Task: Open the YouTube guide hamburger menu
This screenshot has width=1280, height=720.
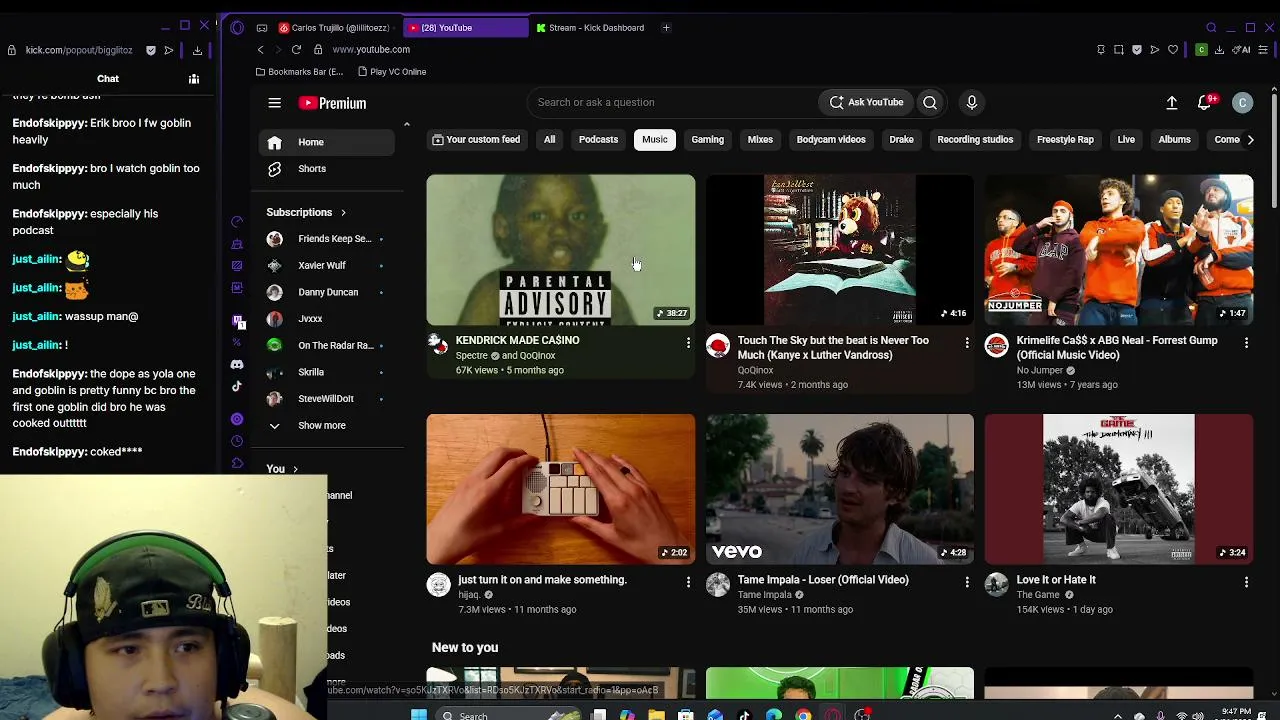Action: (x=274, y=102)
